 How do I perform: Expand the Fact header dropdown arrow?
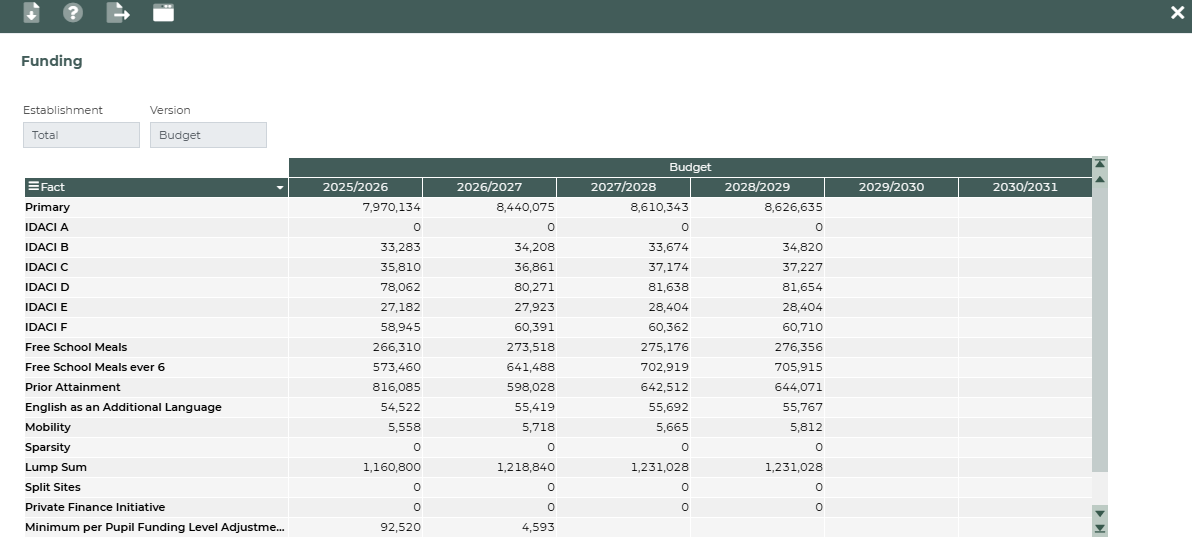coord(280,188)
